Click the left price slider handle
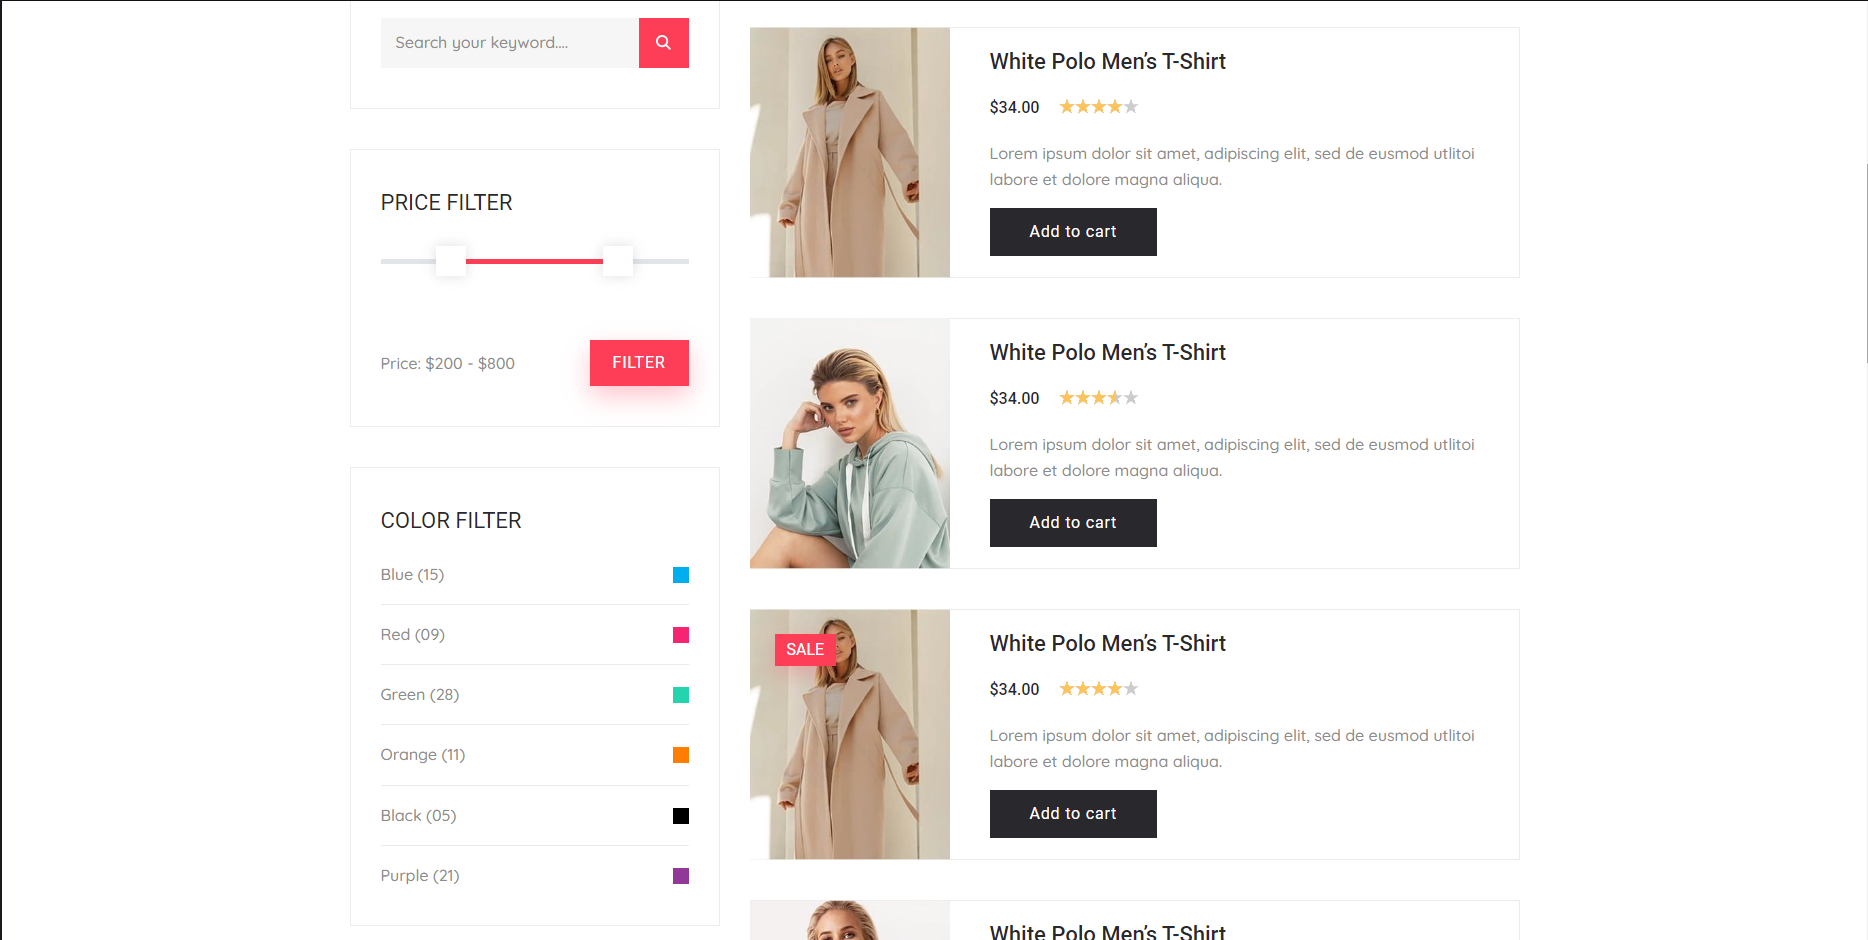This screenshot has height=940, width=1868. point(451,261)
